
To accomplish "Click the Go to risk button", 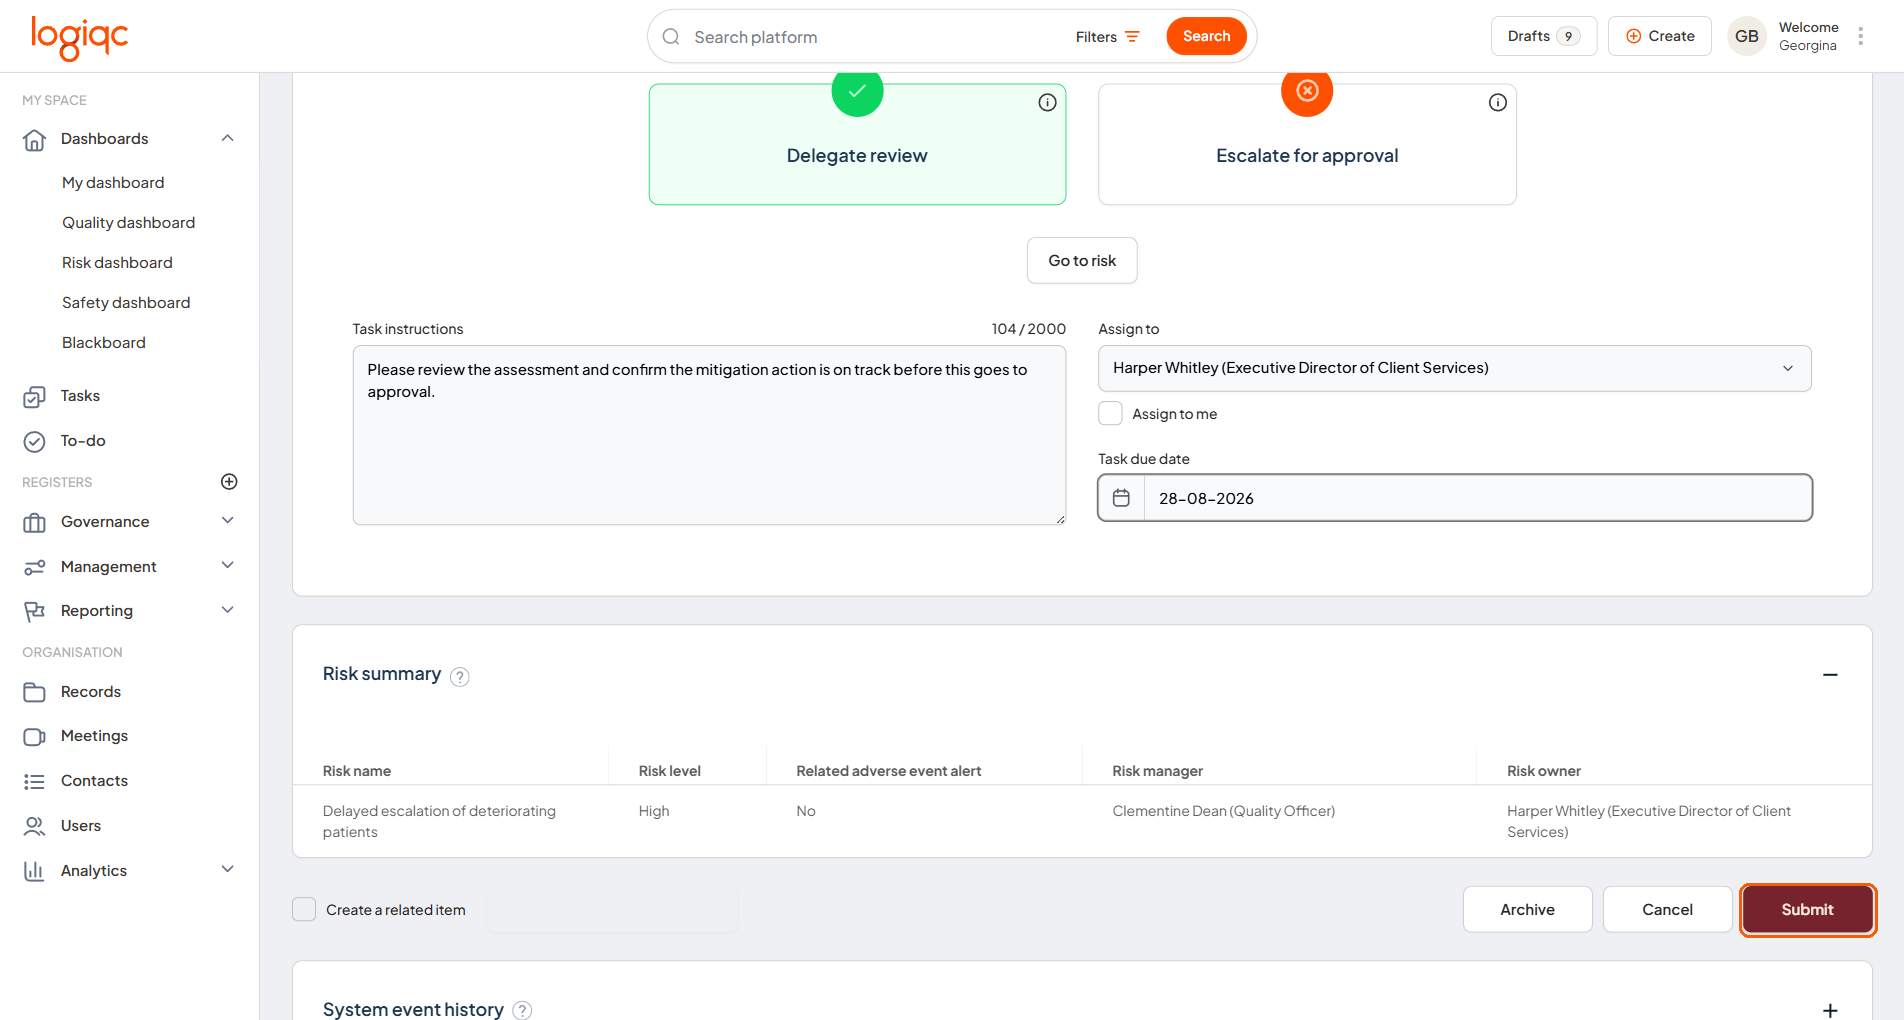I will click(1082, 260).
